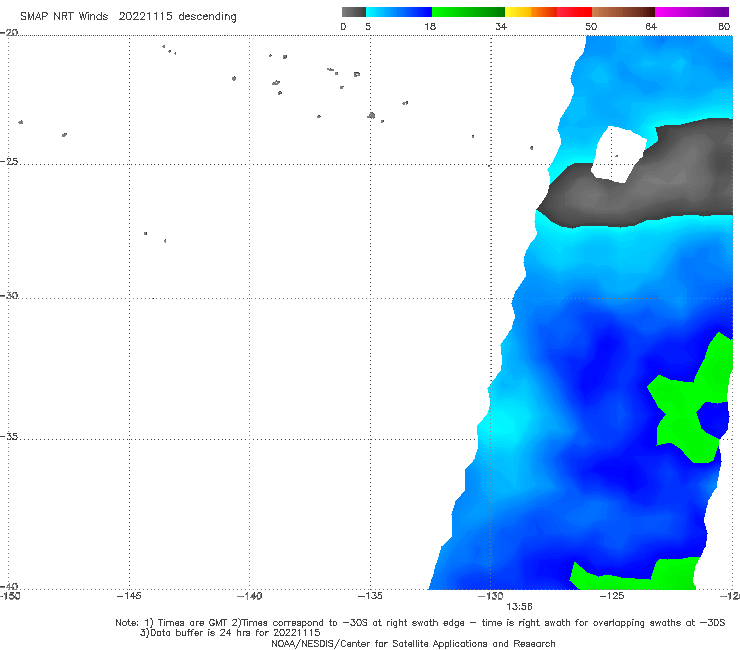The width and height of the screenshot is (740, 650).
Task: Click the latitude label '-35'
Action: click(x=9, y=437)
